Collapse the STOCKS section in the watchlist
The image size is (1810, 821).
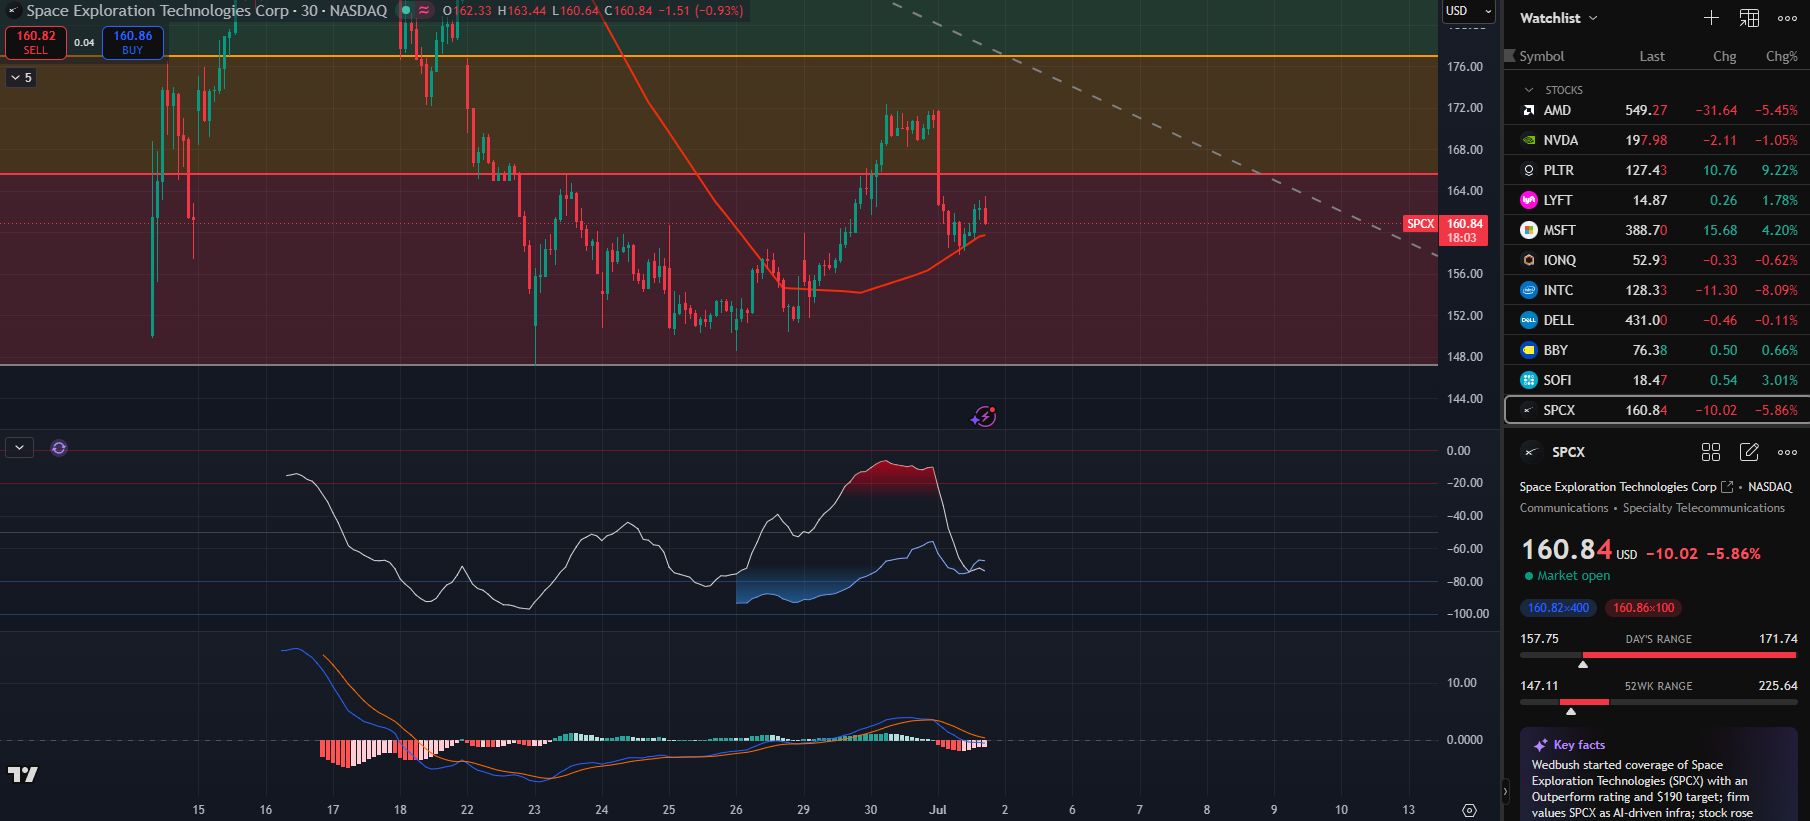[x=1528, y=90]
